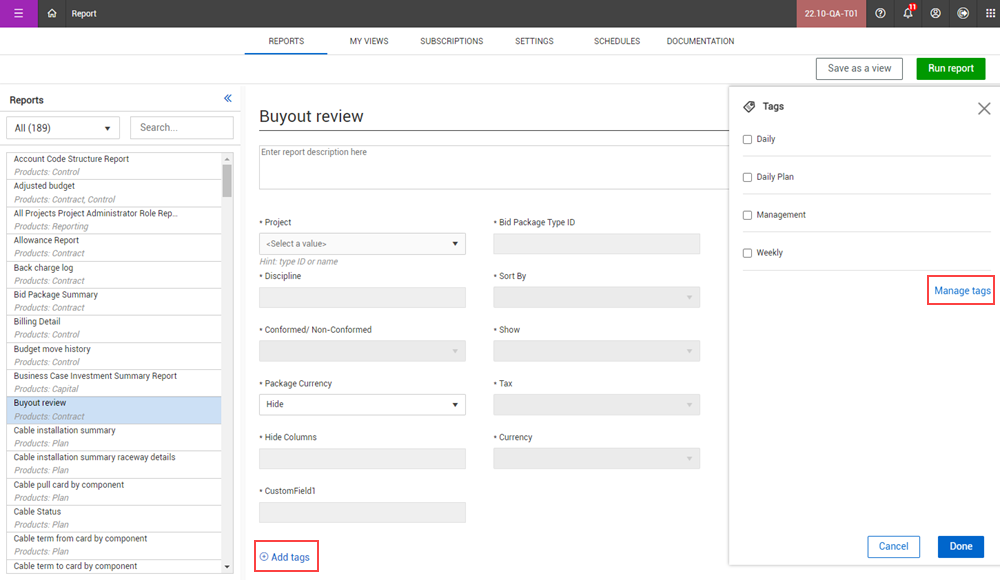Open the notifications bell
Image resolution: width=1000 pixels, height=580 pixels.
tap(908, 13)
